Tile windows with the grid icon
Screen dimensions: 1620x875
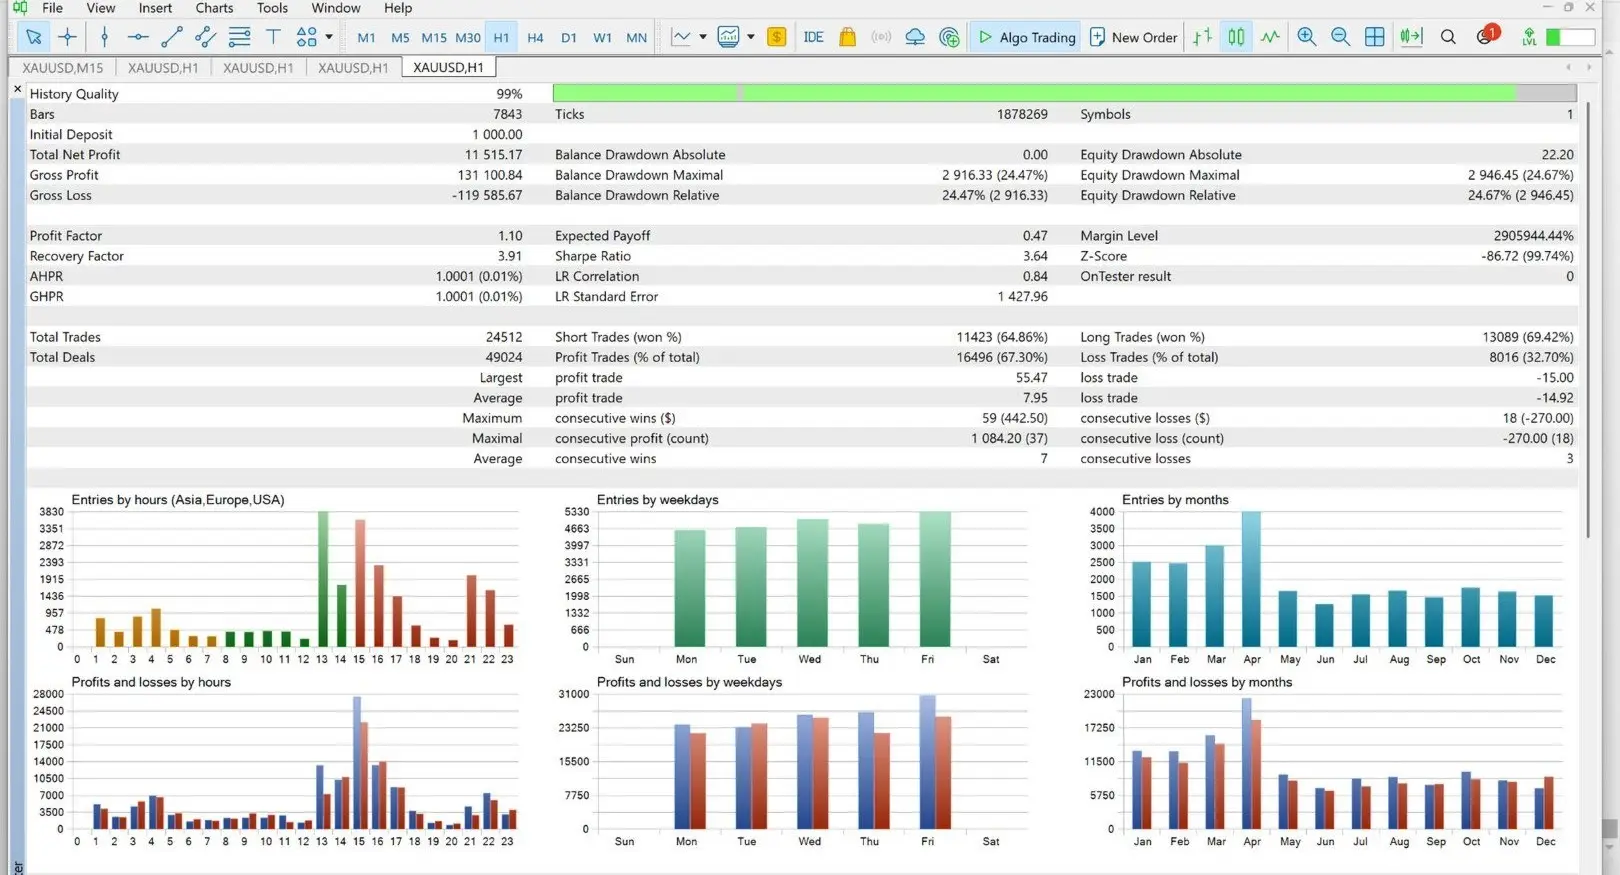click(1375, 37)
